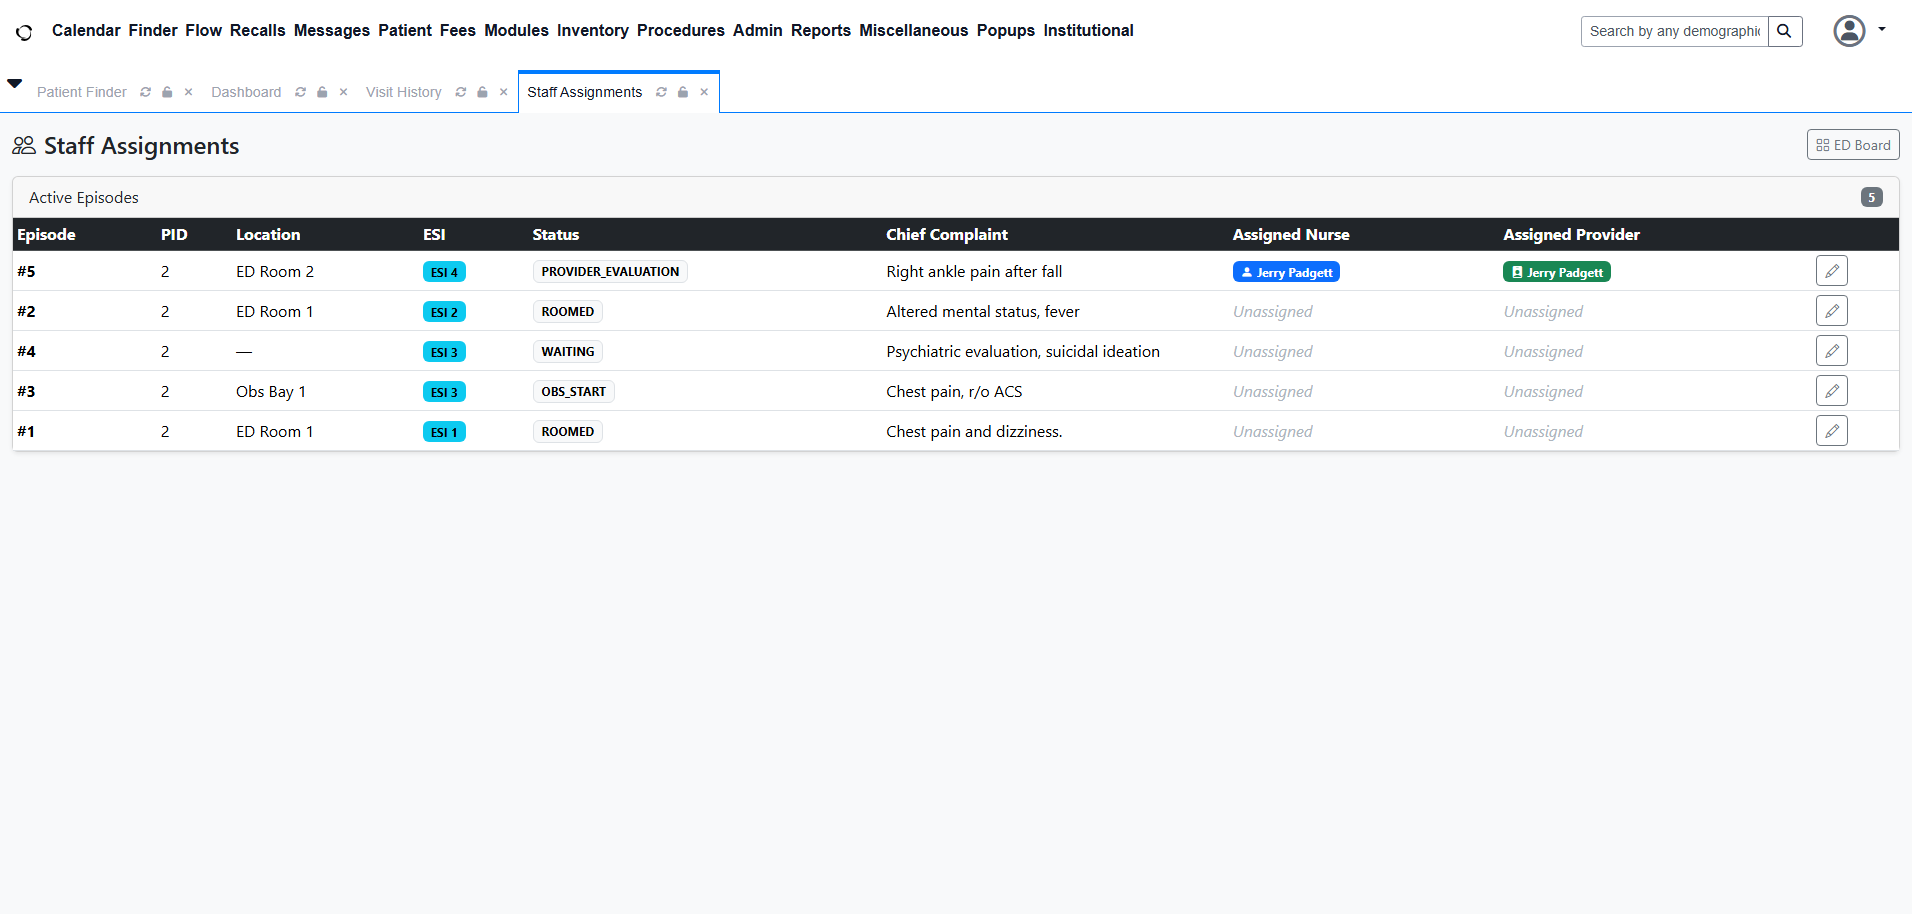Viewport: 1912px width, 914px height.
Task: Click the edit pencil for episode #5
Action: click(1831, 271)
